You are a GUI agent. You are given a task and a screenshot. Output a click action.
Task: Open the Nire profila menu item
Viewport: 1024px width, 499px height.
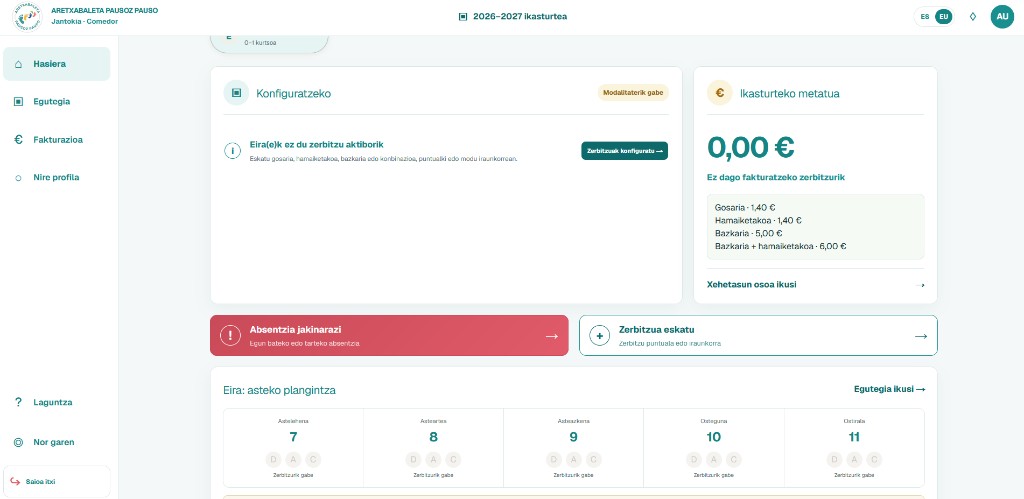point(57,177)
